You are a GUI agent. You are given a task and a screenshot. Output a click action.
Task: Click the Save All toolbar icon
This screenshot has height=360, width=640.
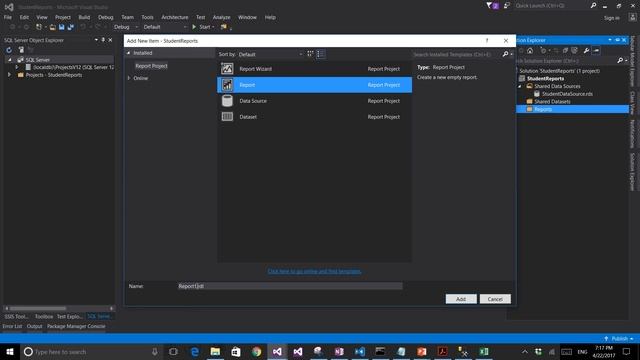[x=71, y=27]
